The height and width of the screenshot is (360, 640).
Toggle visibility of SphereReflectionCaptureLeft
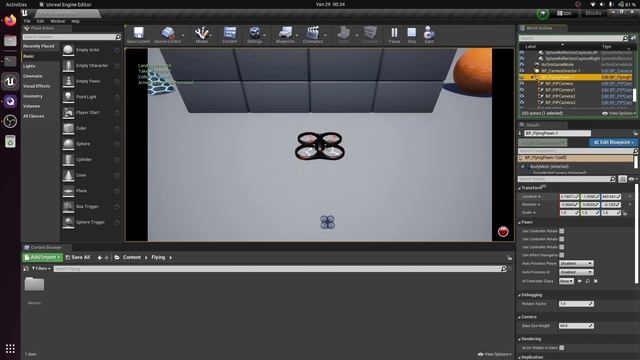[x=522, y=52]
